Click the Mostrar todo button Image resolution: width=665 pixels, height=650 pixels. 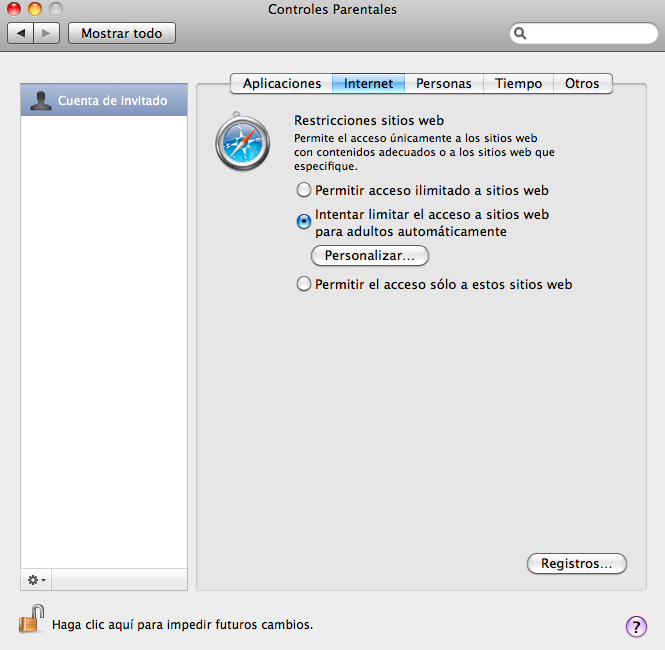121,34
